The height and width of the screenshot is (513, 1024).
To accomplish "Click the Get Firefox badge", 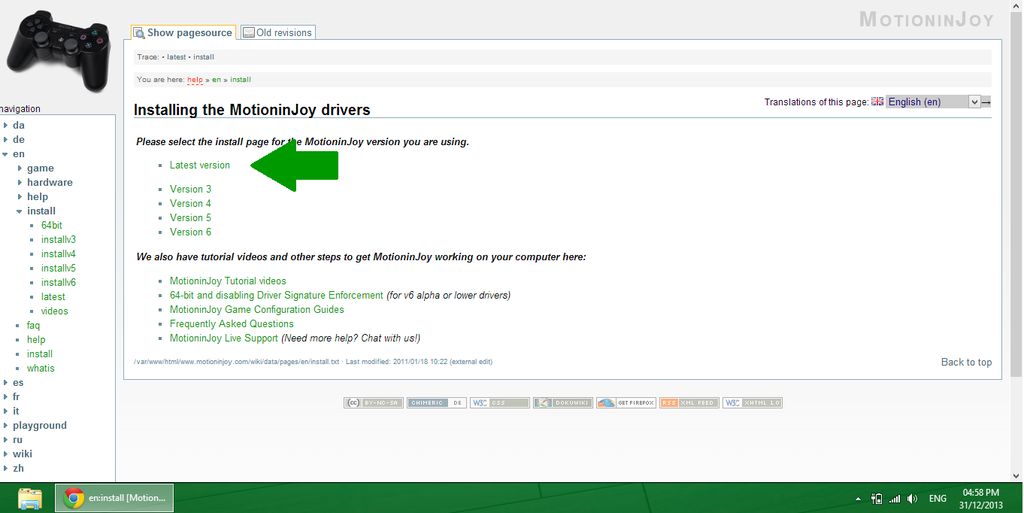I will [x=626, y=403].
